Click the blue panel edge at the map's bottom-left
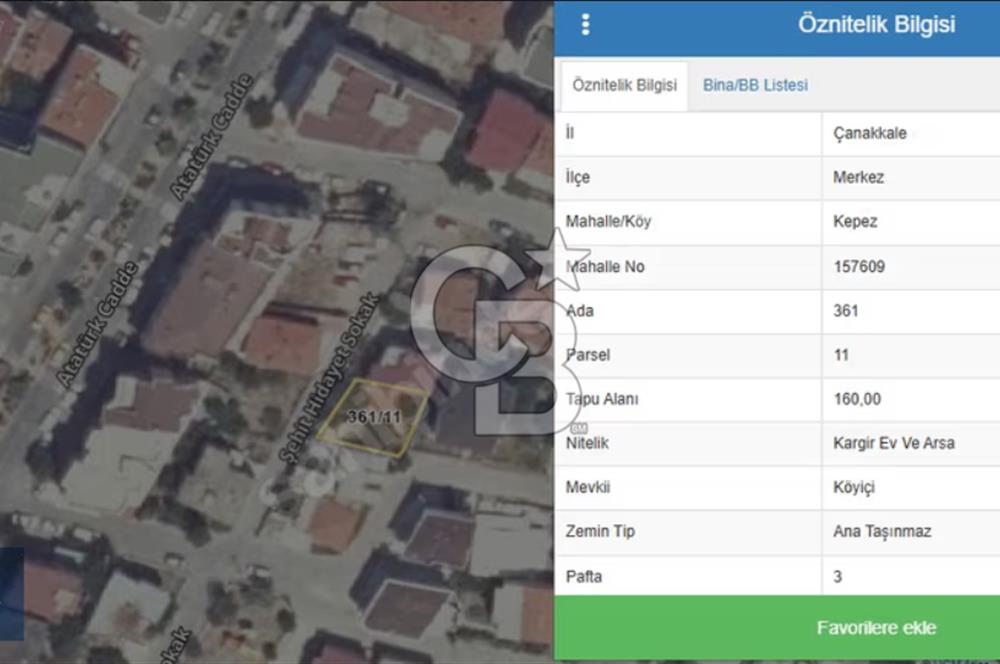Image resolution: width=1000 pixels, height=664 pixels. 11,593
